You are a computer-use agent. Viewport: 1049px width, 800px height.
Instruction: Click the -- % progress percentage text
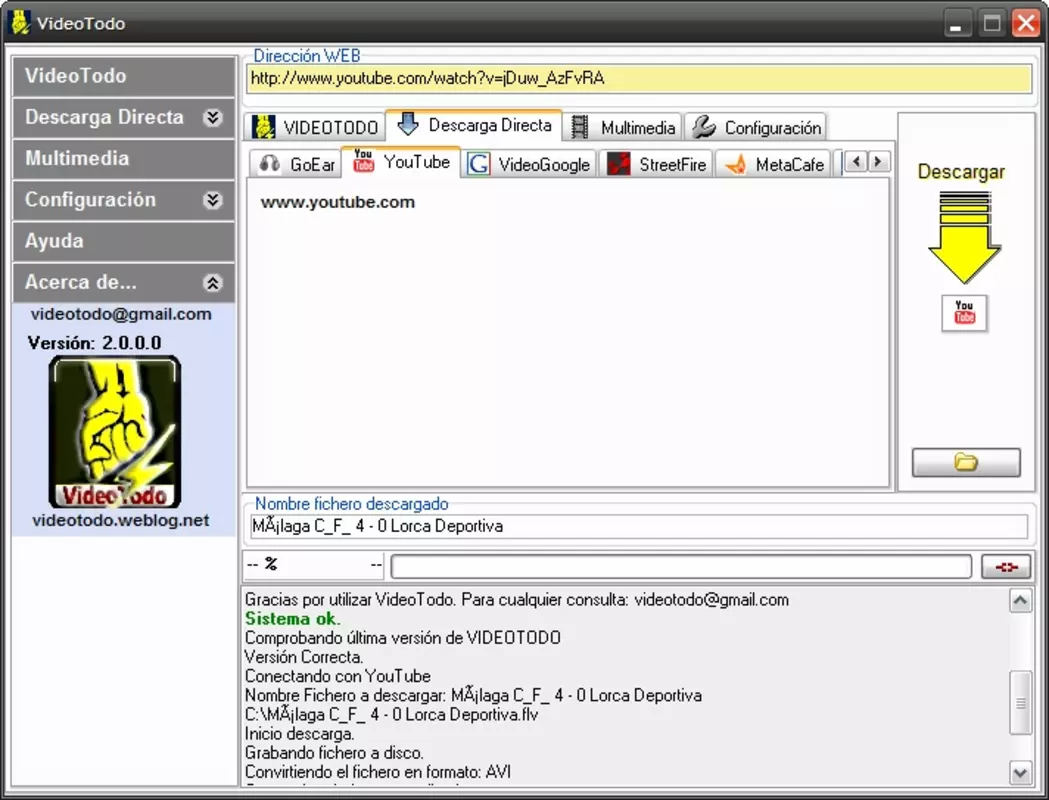(x=262, y=565)
